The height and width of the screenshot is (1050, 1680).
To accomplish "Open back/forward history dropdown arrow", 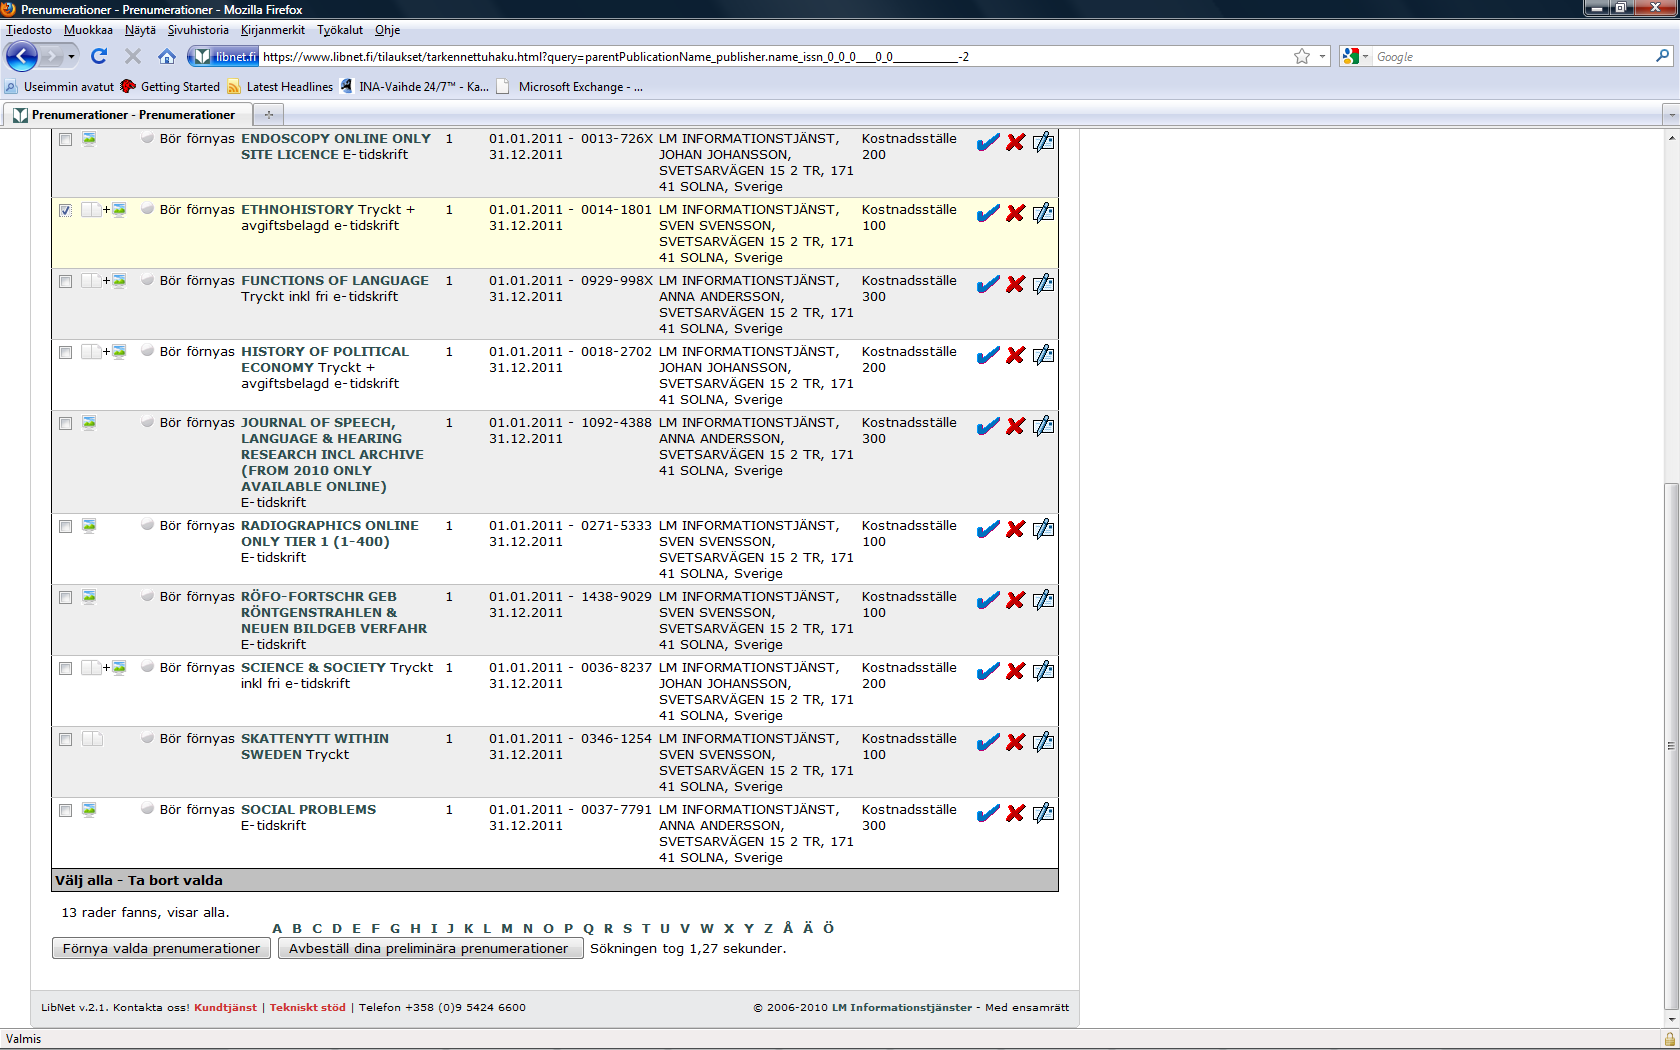I will click(x=71, y=57).
